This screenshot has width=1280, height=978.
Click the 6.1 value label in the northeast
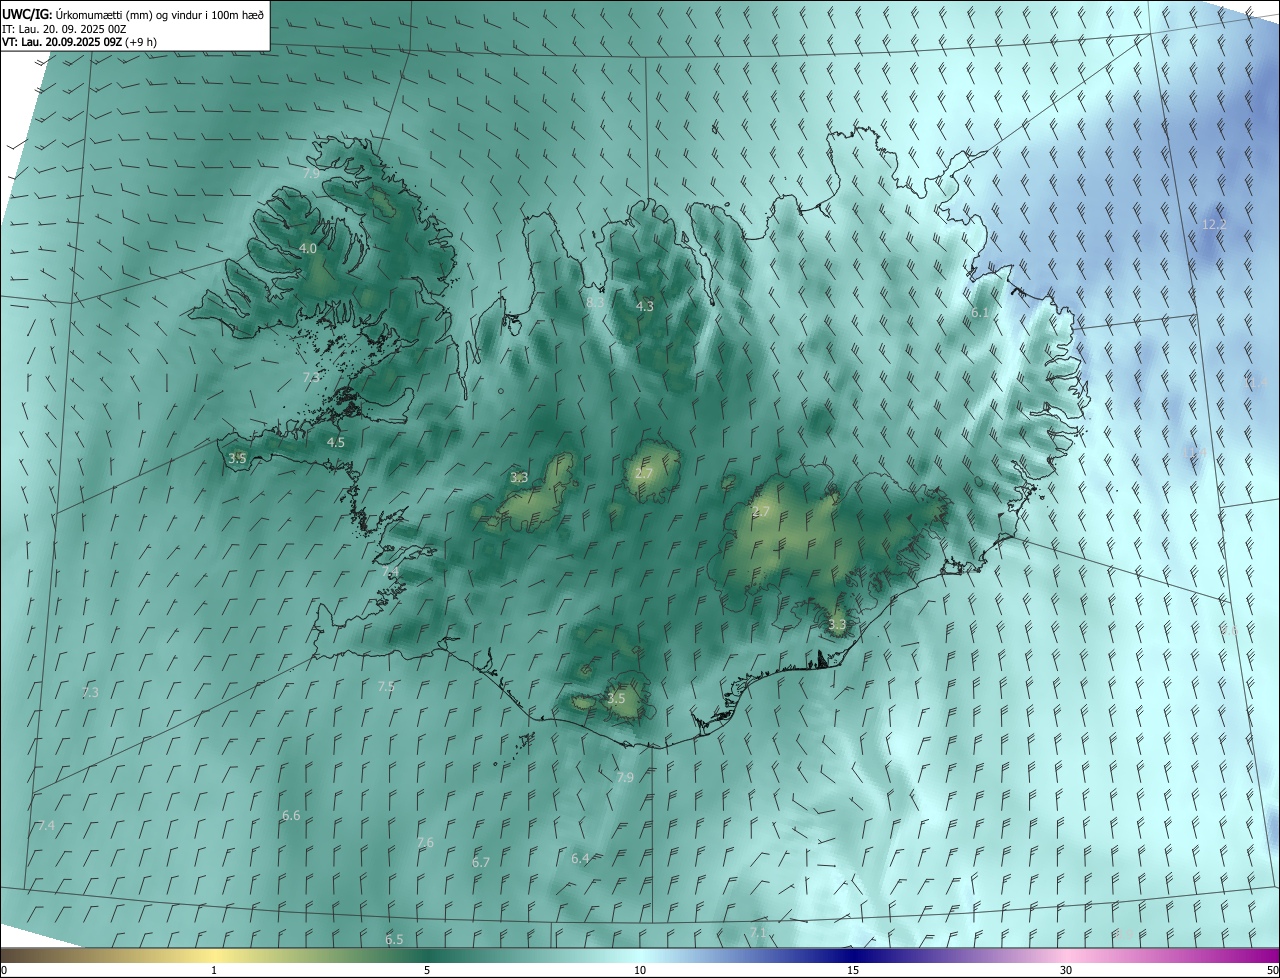(x=980, y=313)
